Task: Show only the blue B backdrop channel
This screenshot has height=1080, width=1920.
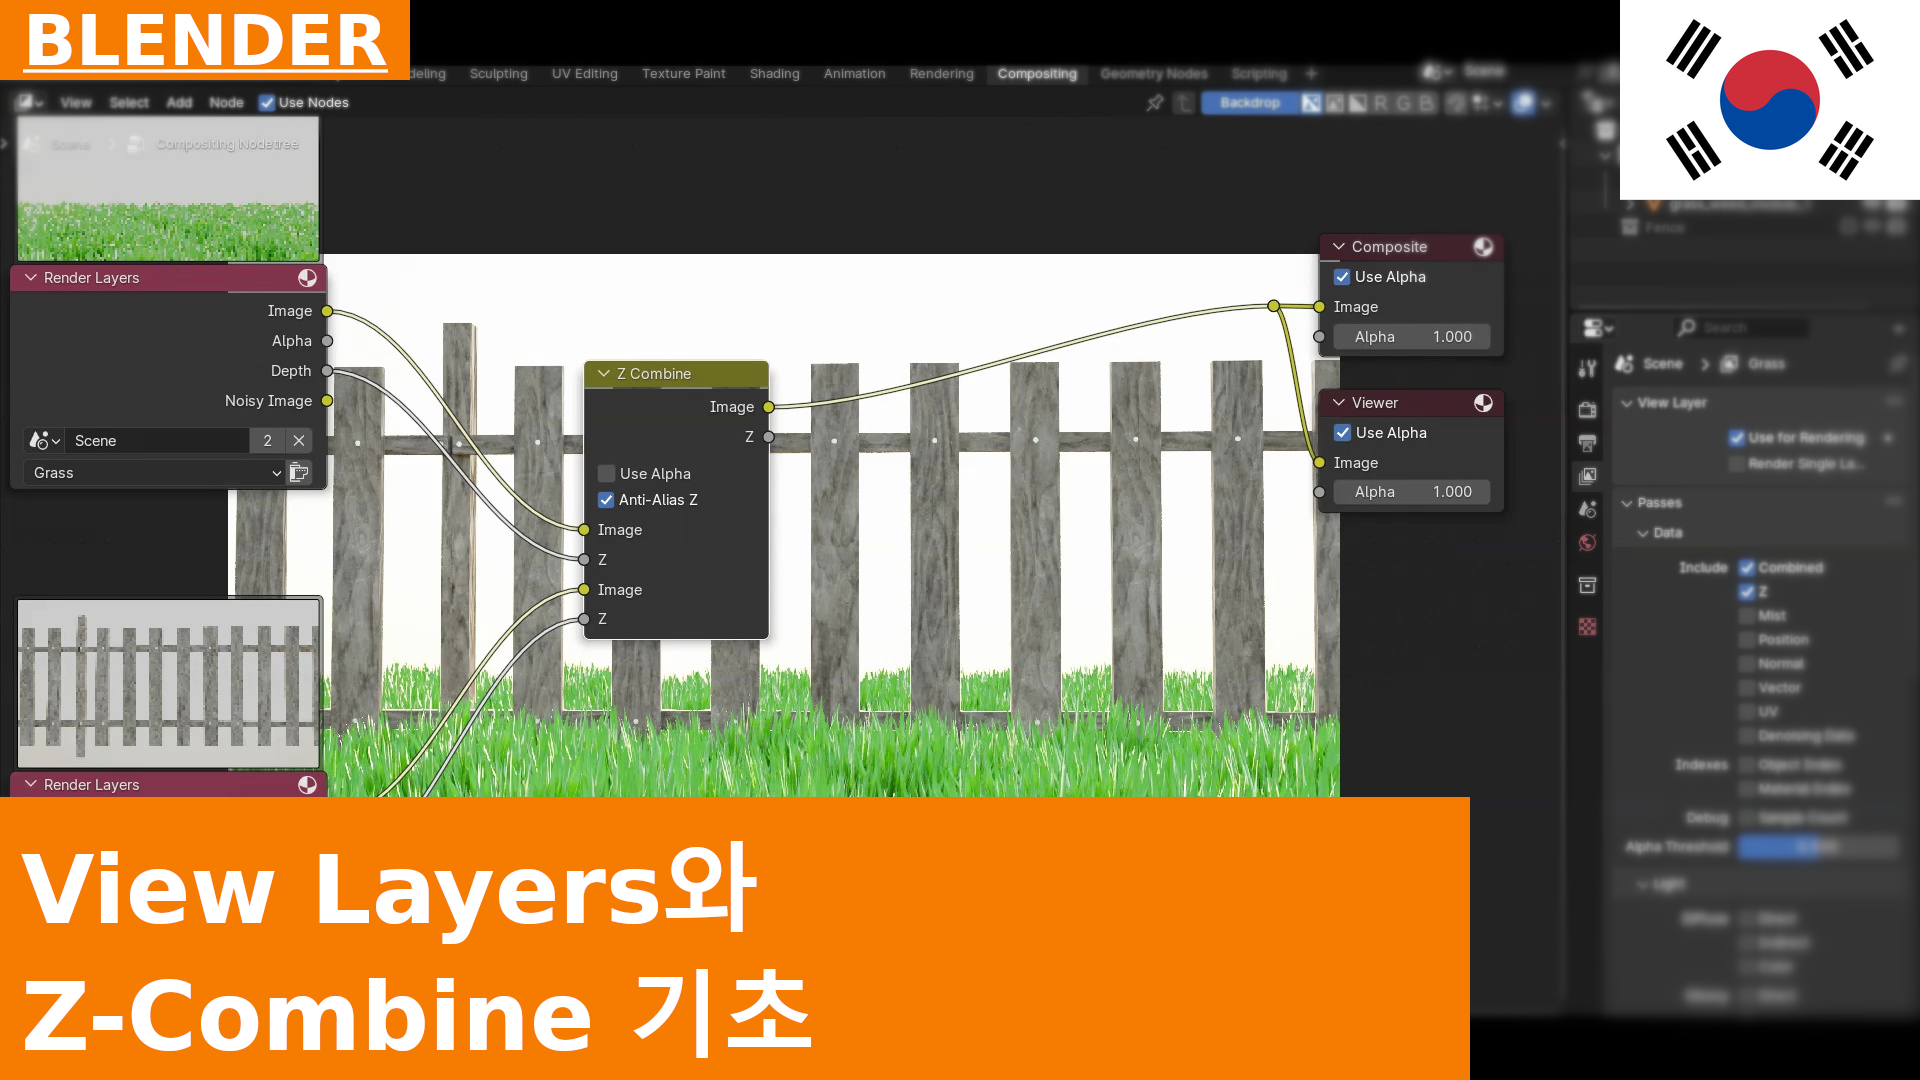Action: tap(1427, 103)
